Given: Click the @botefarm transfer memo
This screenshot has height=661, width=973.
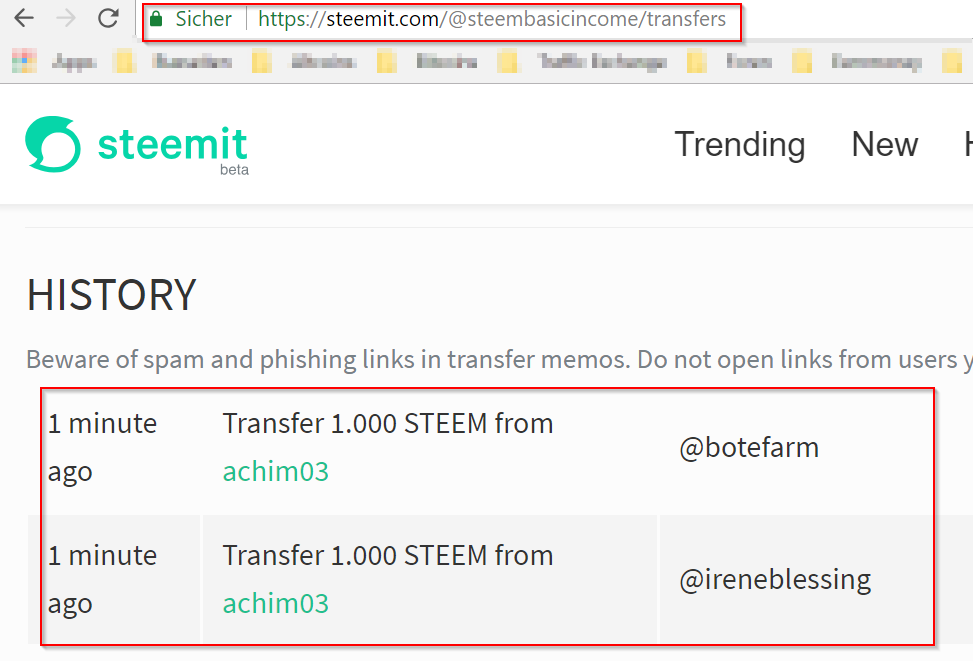Looking at the screenshot, I should 748,447.
